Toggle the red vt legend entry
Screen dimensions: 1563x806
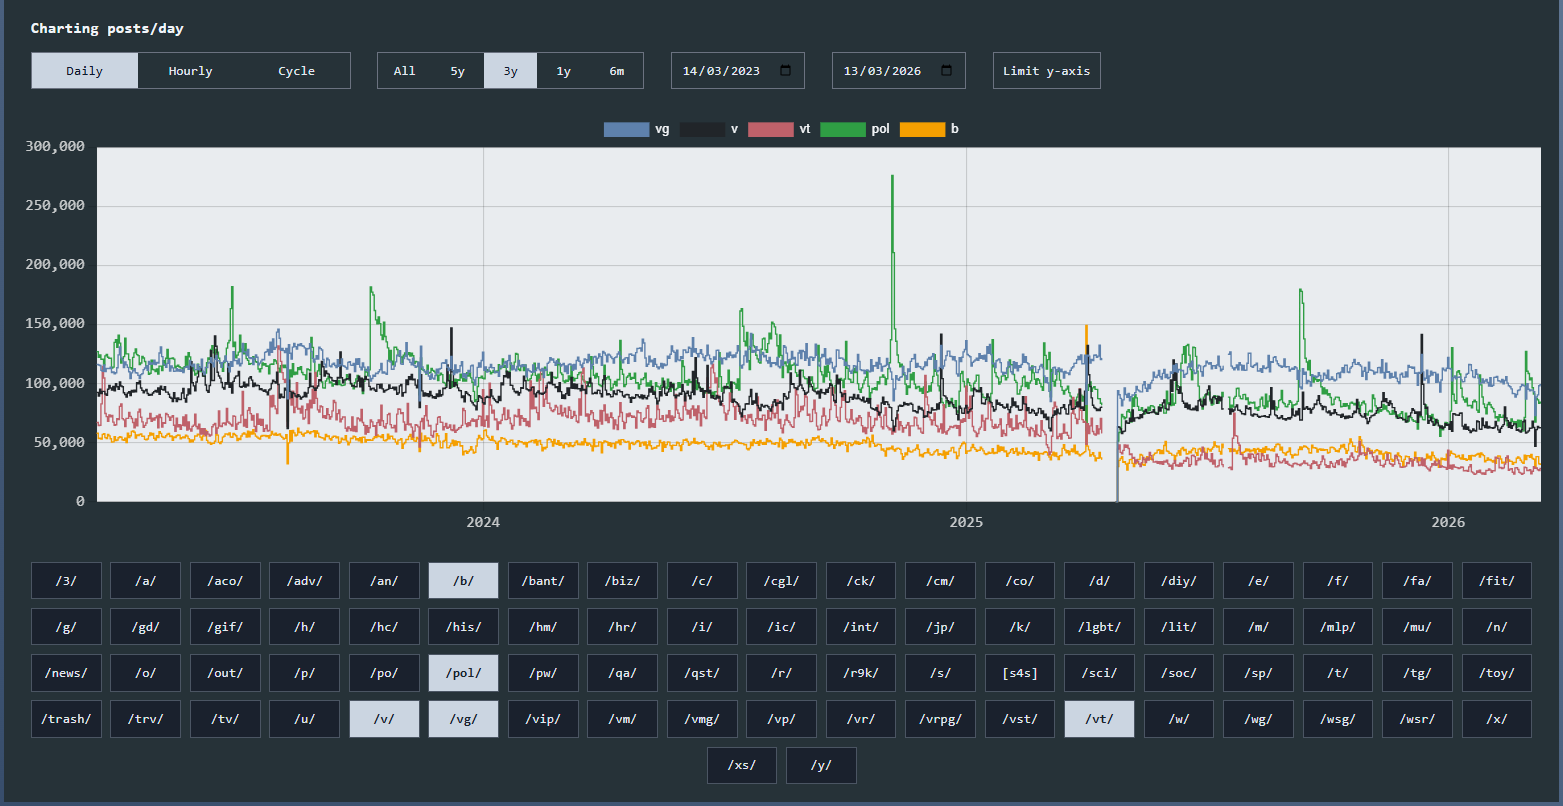point(784,129)
